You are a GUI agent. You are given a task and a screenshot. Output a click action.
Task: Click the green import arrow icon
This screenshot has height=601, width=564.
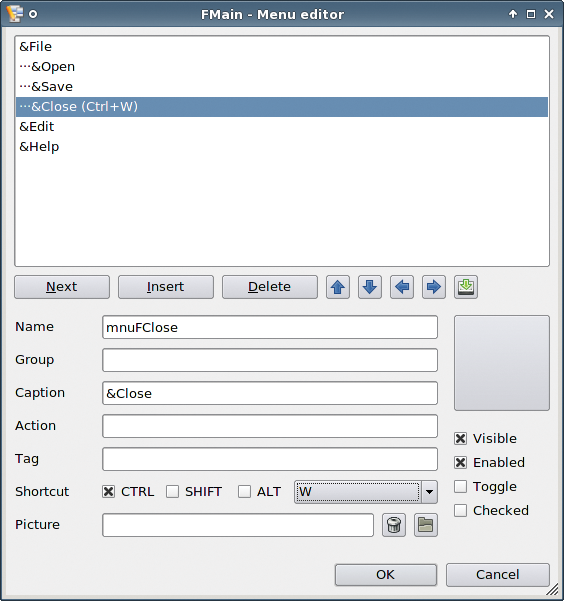coord(466,287)
